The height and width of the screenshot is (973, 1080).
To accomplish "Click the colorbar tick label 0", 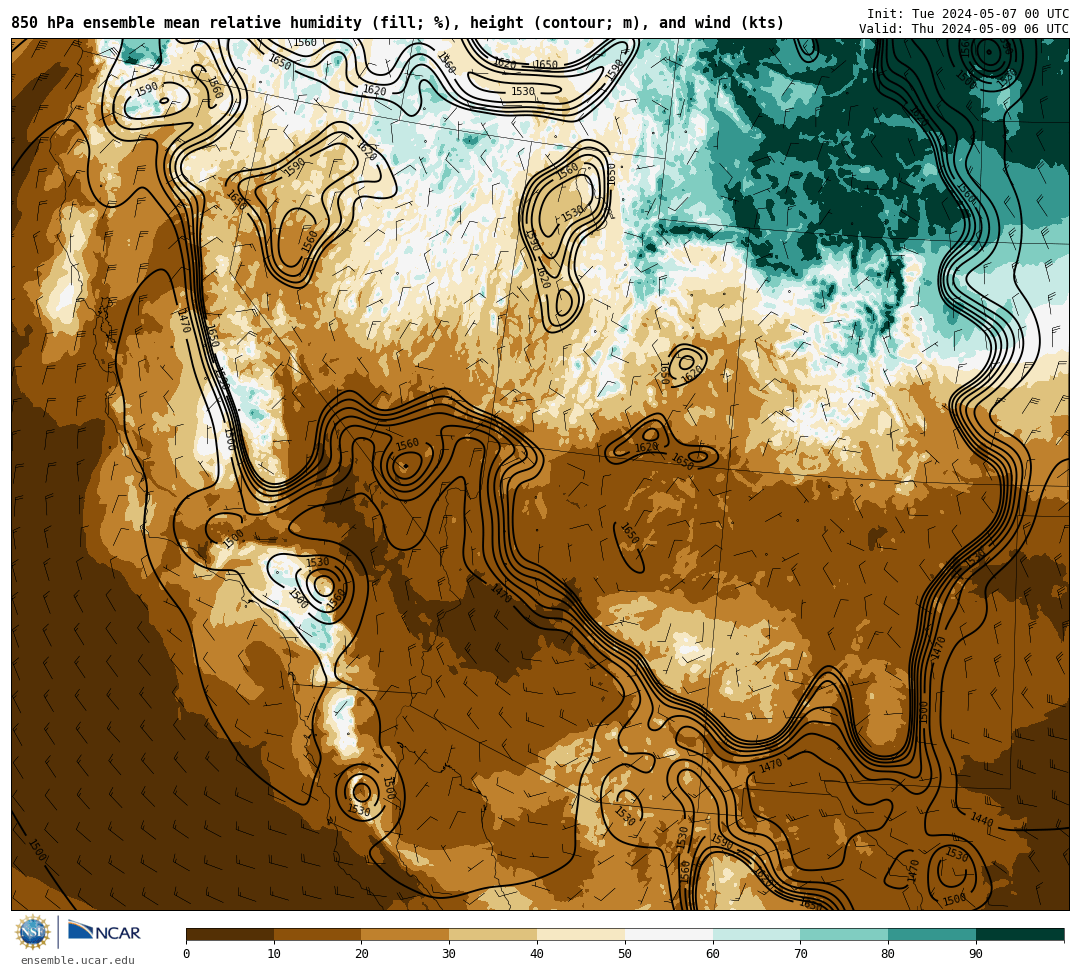I will [187, 954].
